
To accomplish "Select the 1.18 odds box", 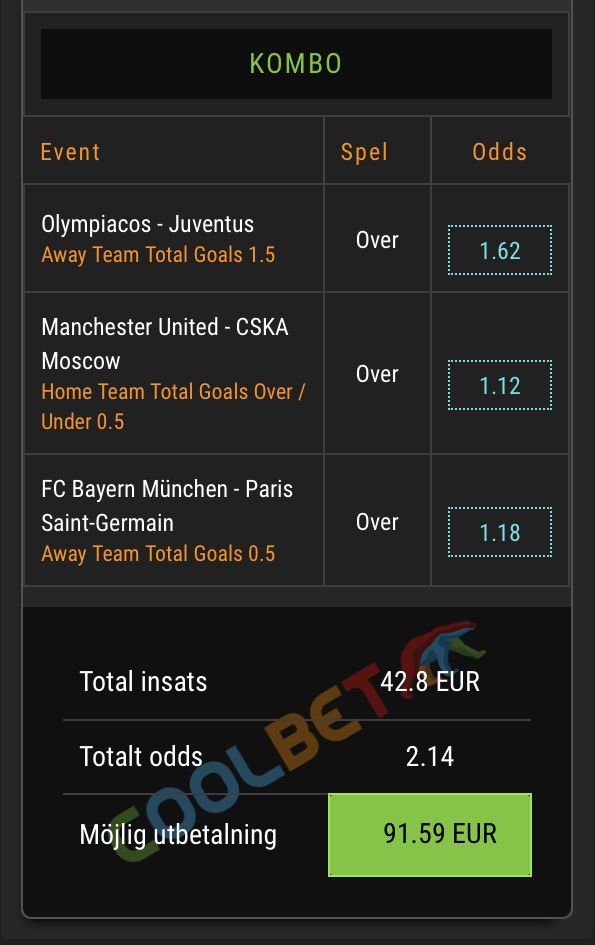I will click(x=500, y=532).
